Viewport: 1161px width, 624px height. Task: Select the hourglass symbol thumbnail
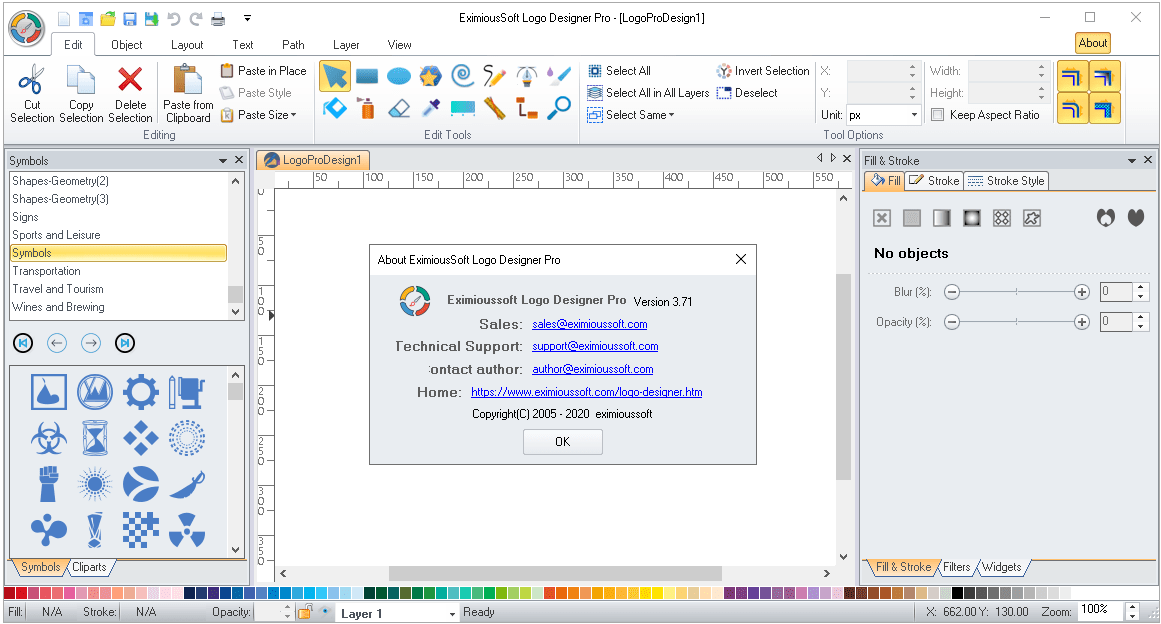[95, 437]
